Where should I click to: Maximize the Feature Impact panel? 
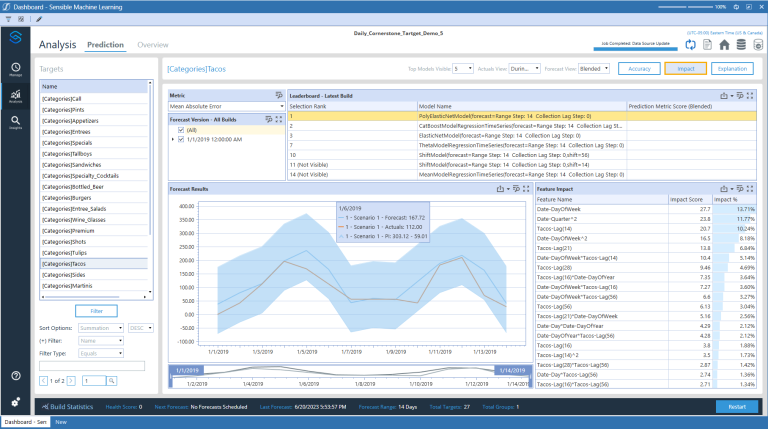pos(751,188)
